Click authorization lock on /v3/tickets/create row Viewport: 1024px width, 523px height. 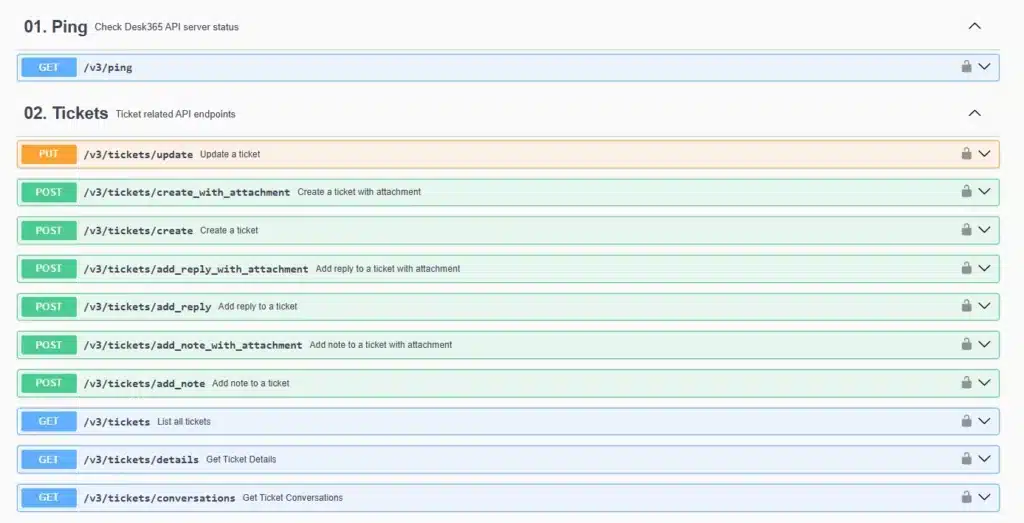click(966, 230)
